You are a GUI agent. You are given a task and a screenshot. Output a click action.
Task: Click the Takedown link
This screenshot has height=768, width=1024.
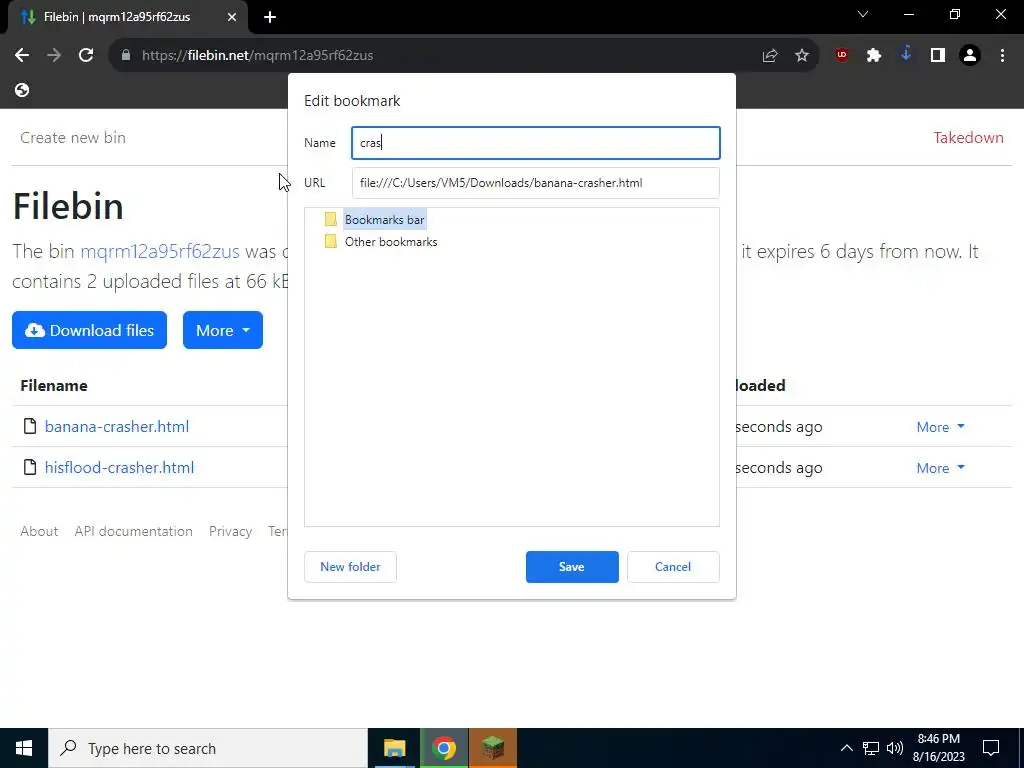(968, 138)
